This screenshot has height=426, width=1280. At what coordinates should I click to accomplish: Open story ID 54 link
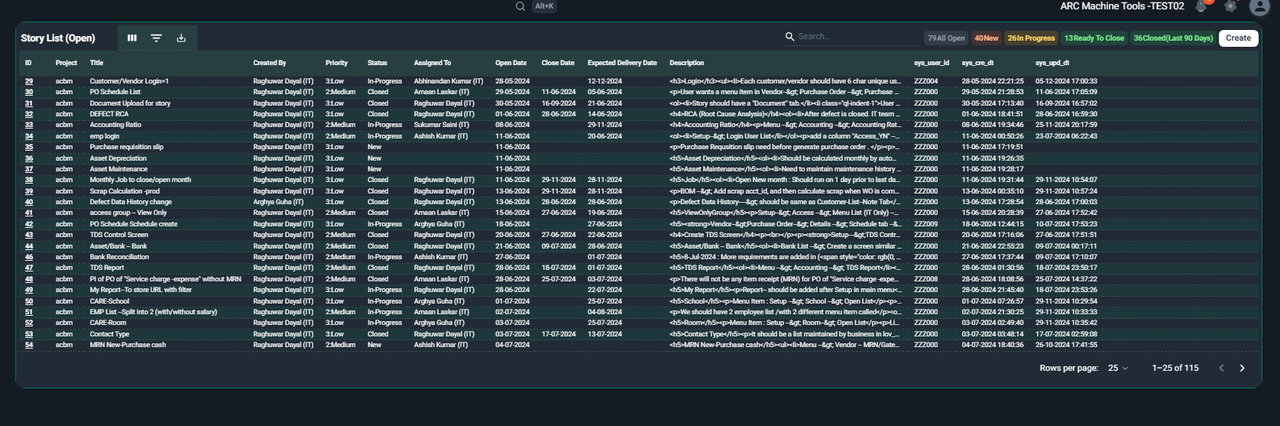tap(29, 345)
